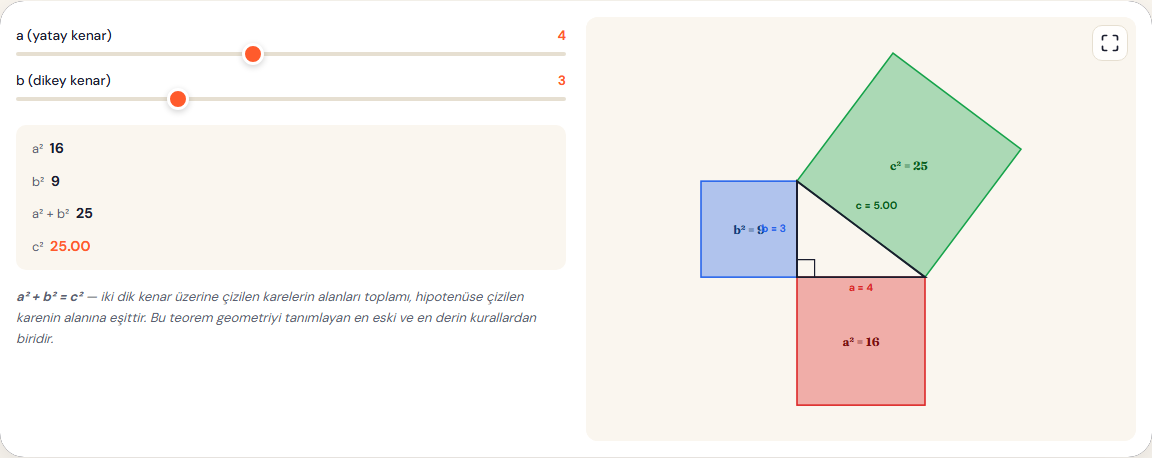Select the blue b² square
1152x458 pixels.
coord(749,229)
